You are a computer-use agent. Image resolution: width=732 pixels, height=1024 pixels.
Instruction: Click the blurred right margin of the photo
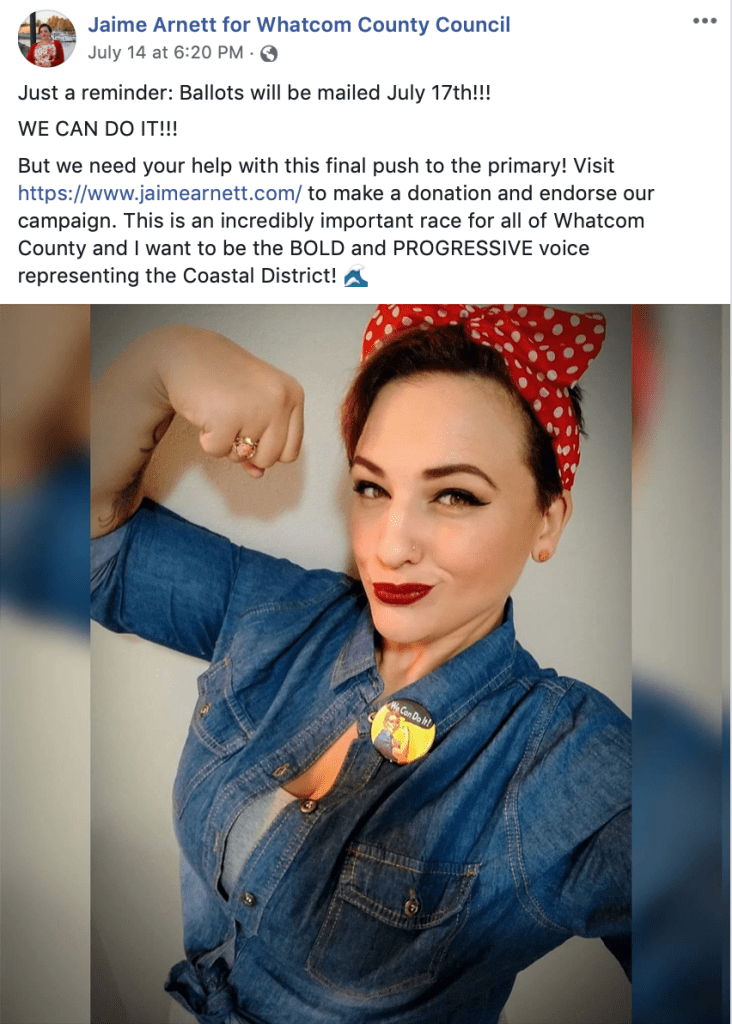[680, 664]
